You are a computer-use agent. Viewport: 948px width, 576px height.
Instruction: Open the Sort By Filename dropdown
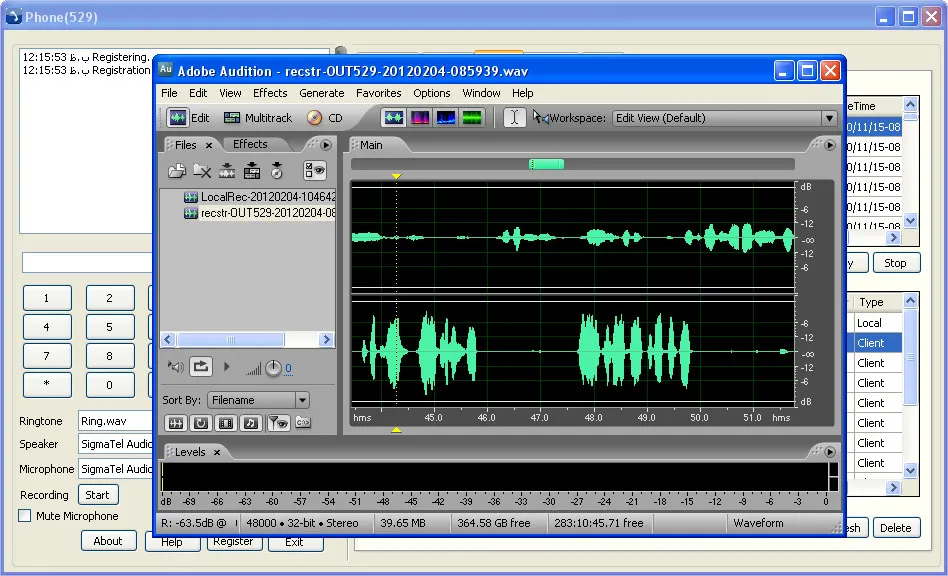[x=258, y=400]
